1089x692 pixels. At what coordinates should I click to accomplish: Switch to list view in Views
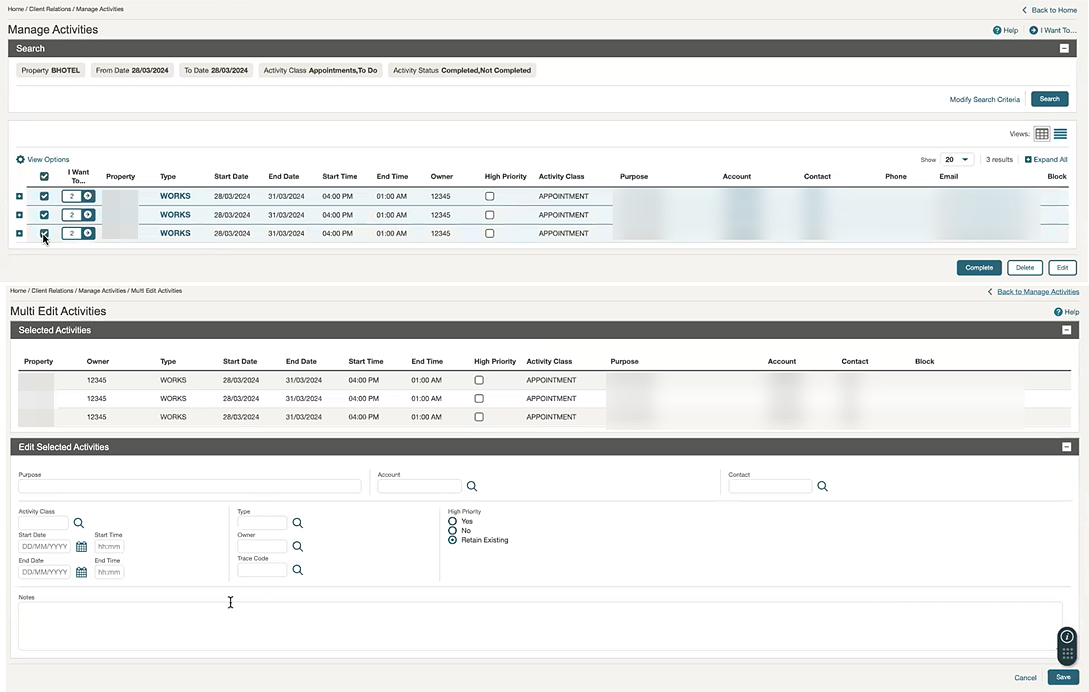[x=1059, y=133]
